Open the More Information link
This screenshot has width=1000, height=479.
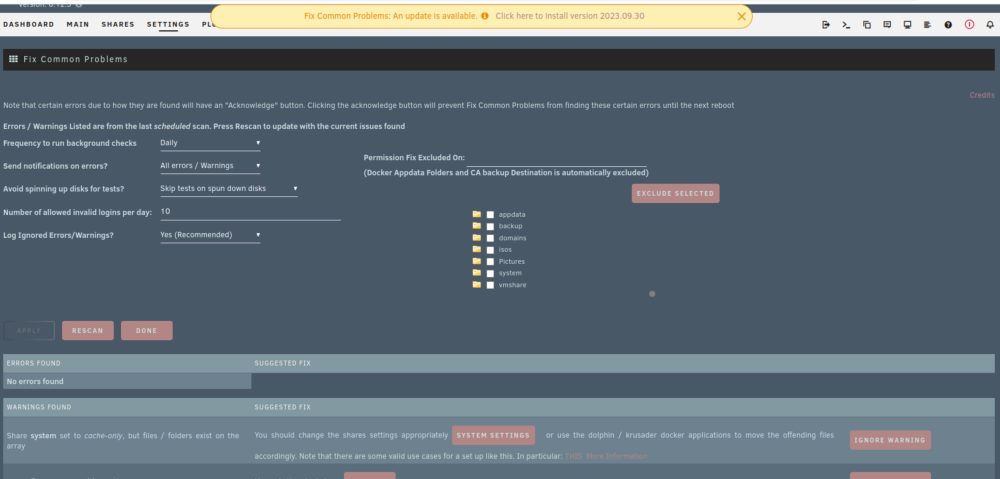point(617,456)
